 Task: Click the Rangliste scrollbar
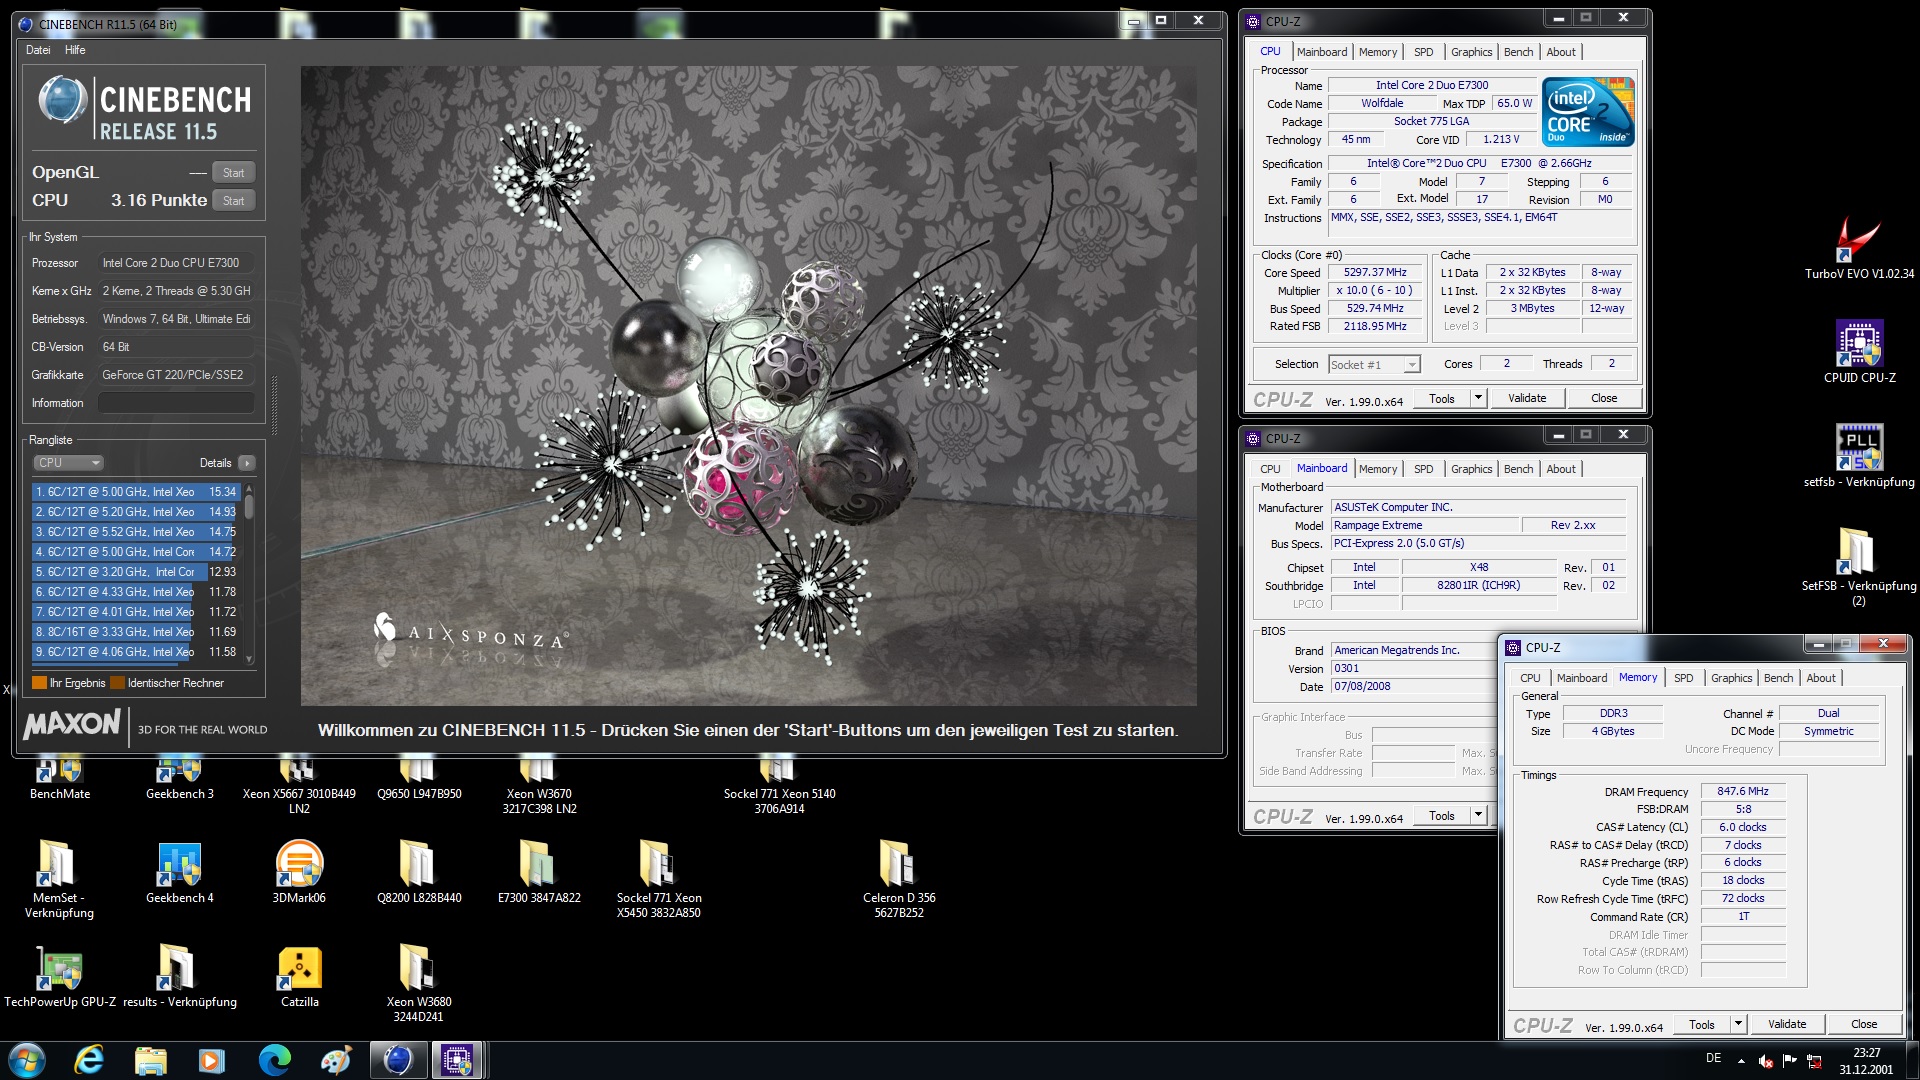[249, 573]
